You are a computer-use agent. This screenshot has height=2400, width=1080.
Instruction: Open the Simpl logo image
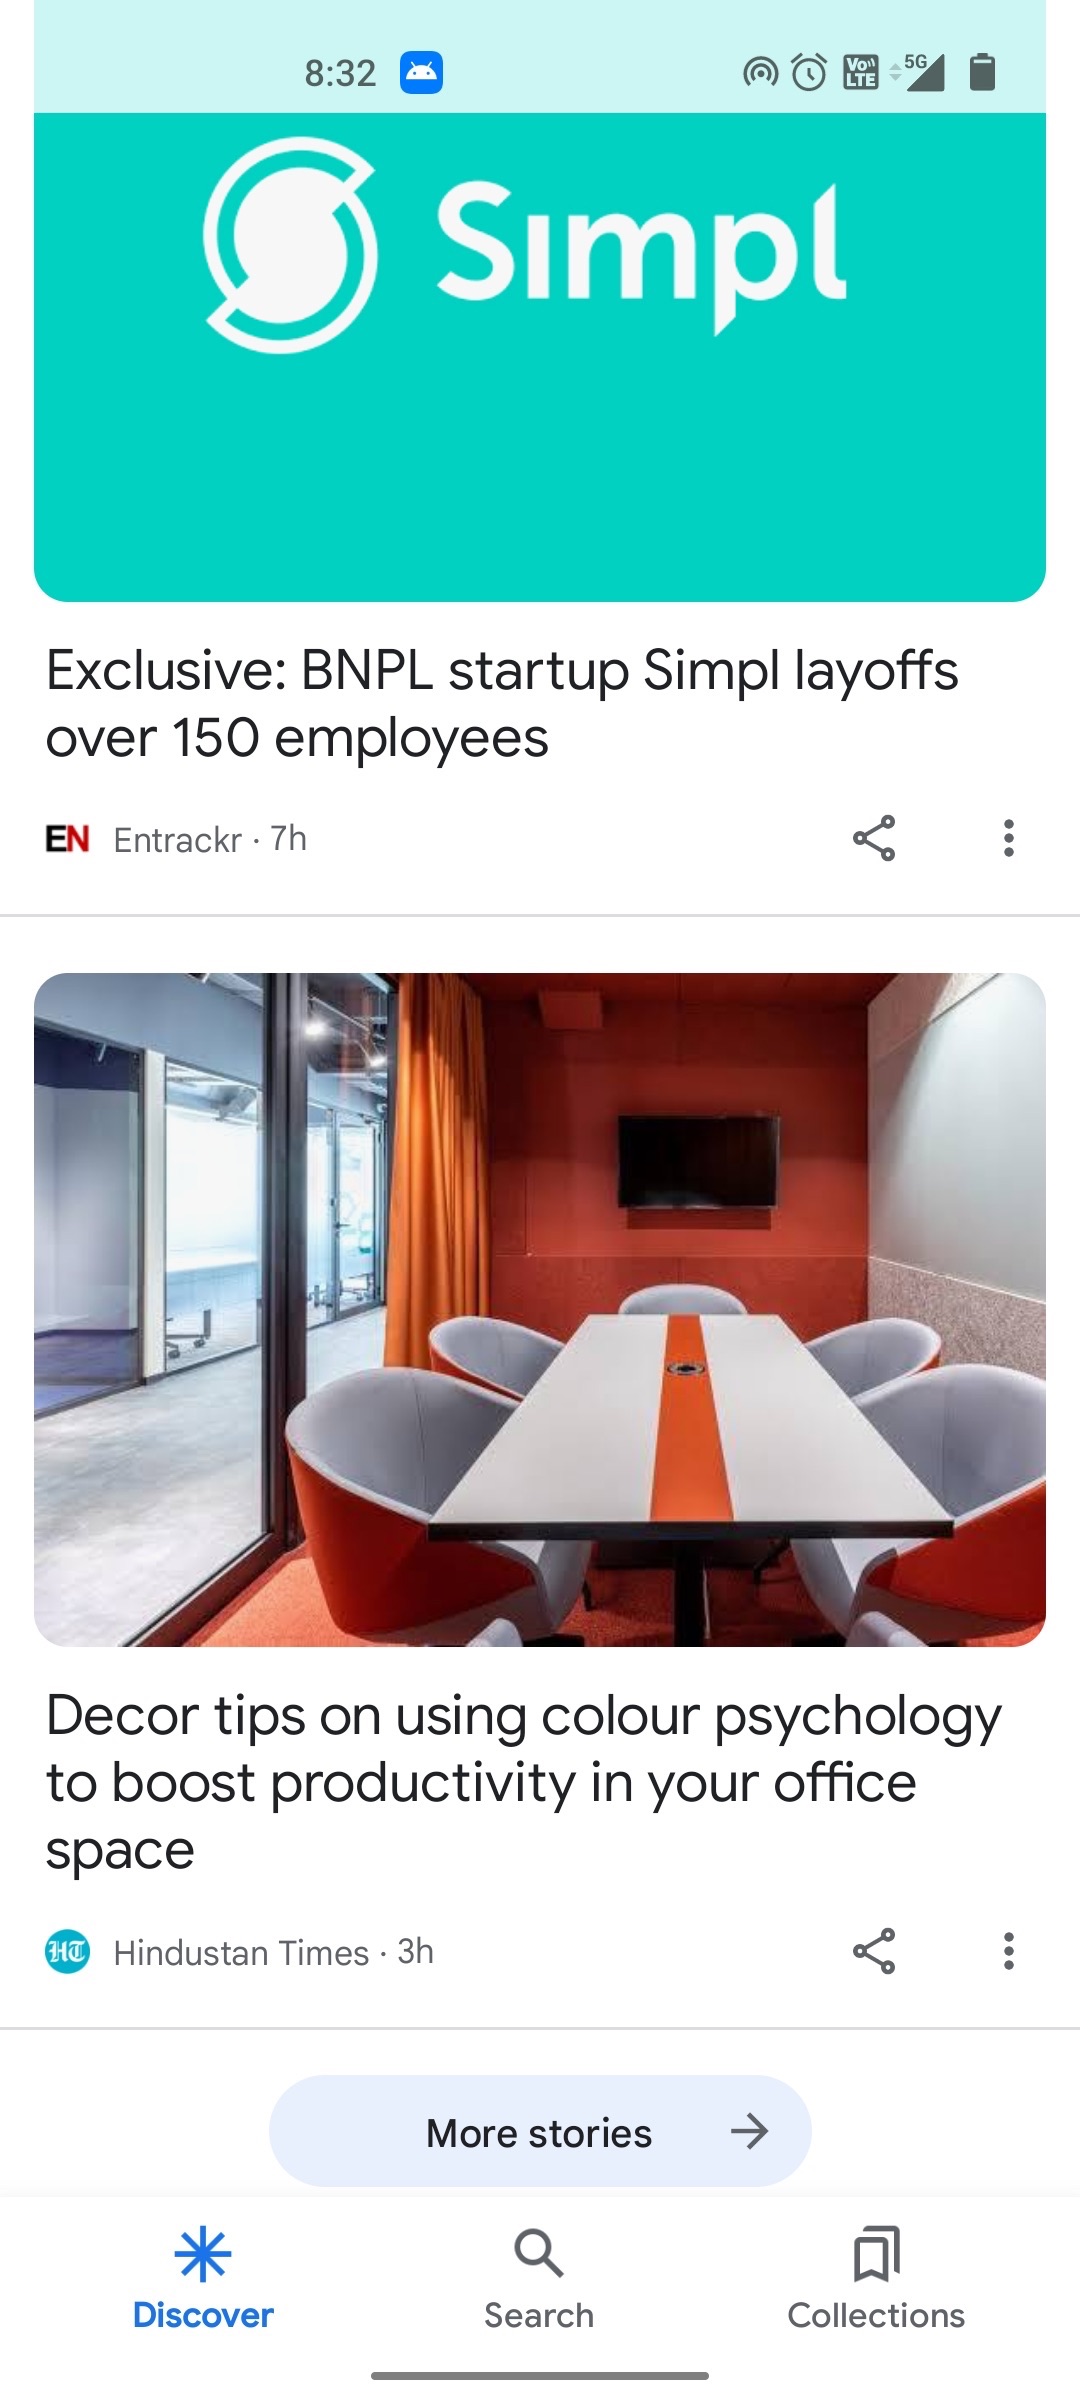click(540, 357)
